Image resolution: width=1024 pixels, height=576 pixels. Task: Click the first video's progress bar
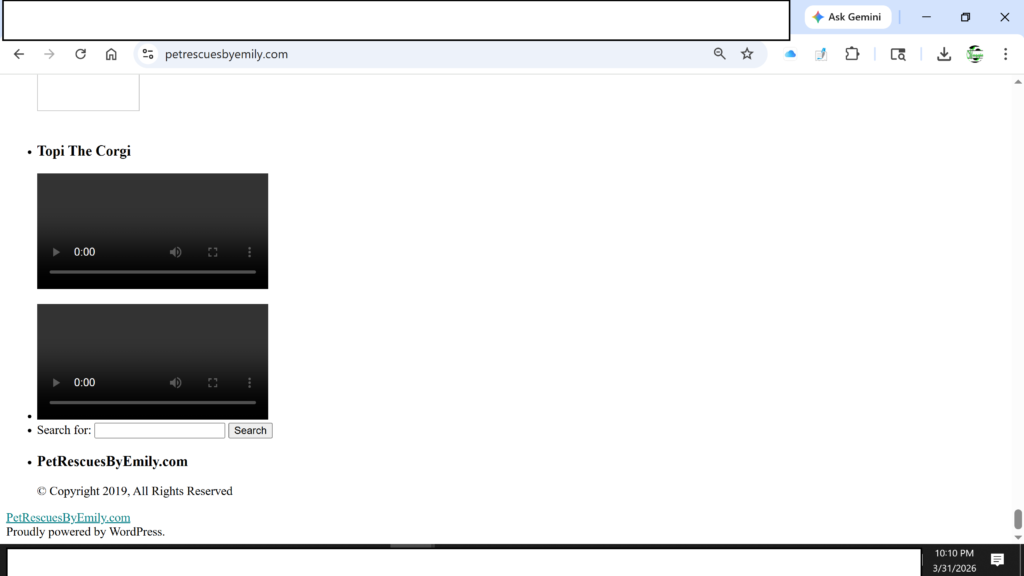152,272
